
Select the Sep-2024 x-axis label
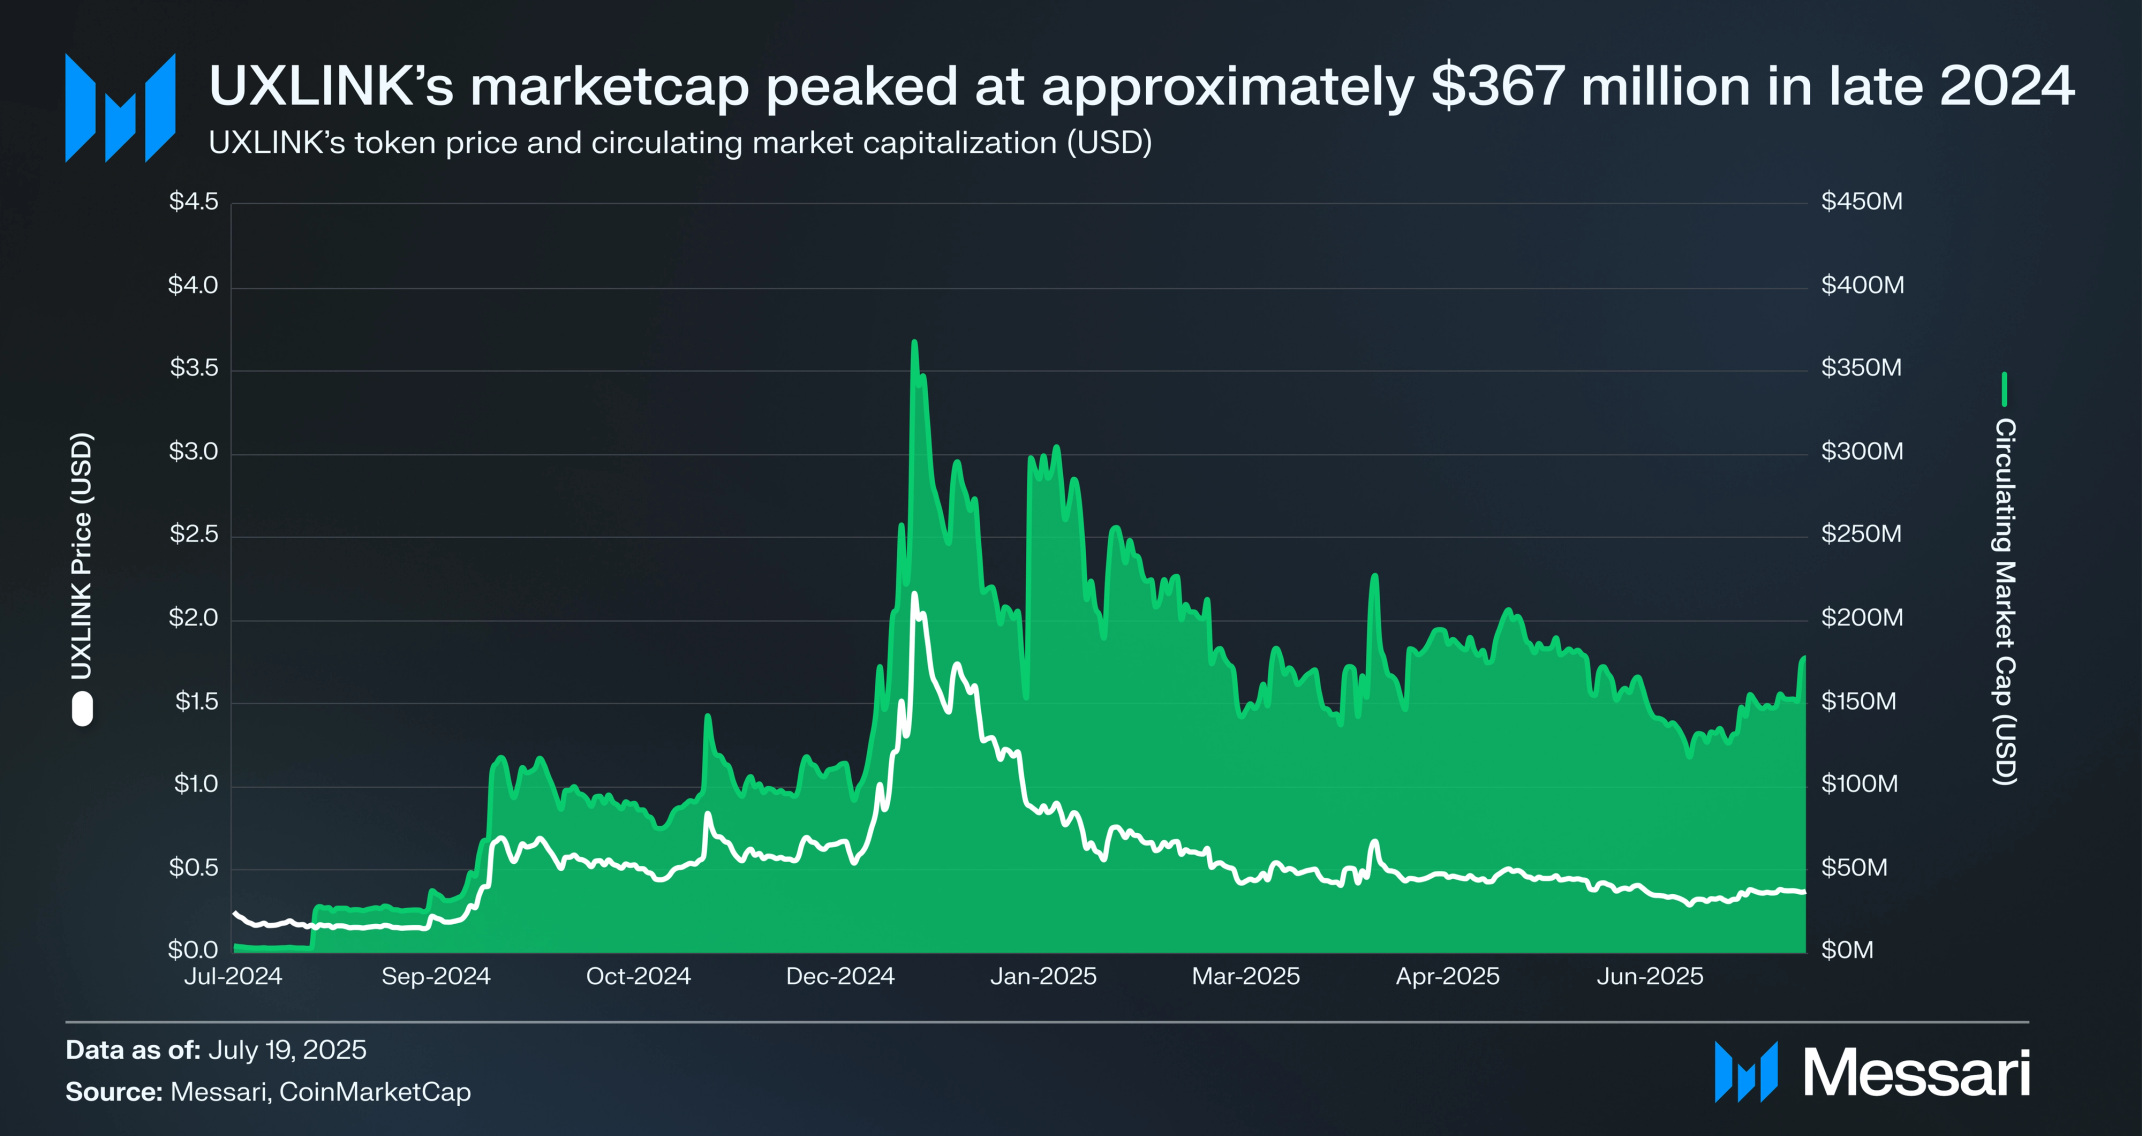click(x=436, y=976)
